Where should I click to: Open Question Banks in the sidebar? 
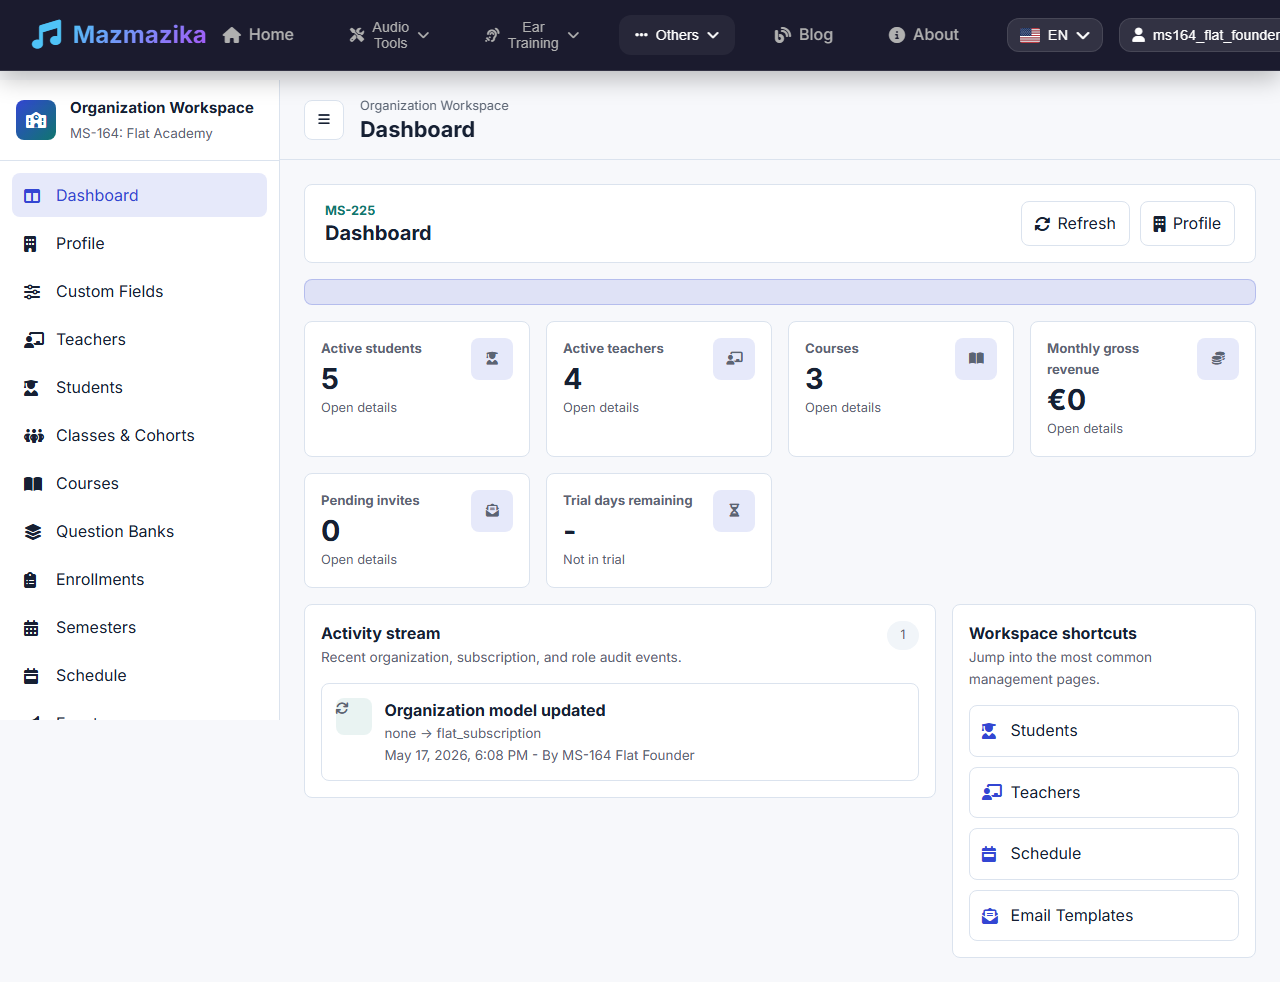(x=139, y=532)
